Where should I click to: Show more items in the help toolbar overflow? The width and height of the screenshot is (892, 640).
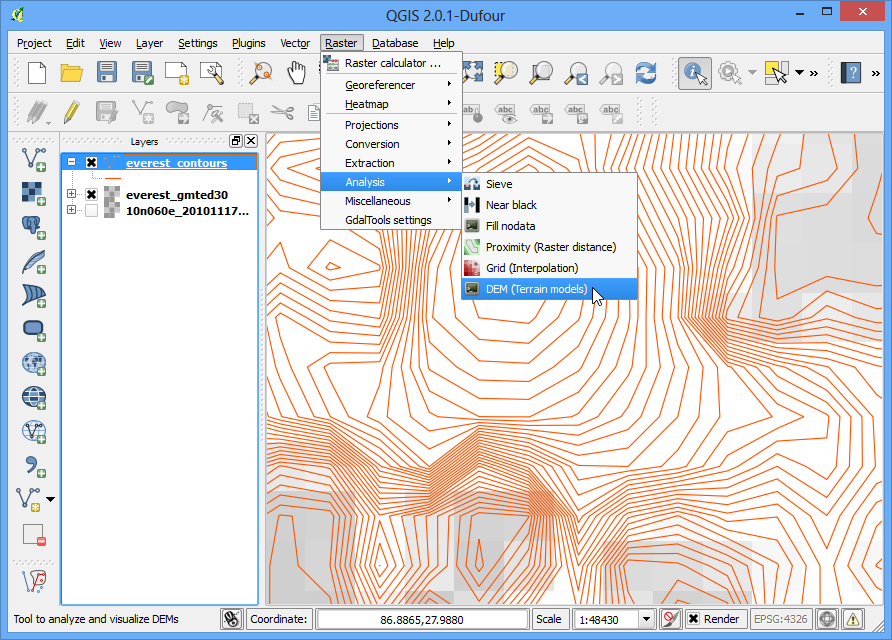[x=876, y=73]
